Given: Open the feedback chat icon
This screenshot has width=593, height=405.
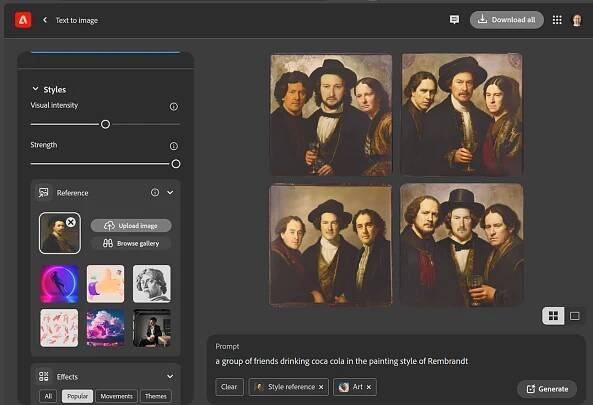Looking at the screenshot, I should 454,20.
